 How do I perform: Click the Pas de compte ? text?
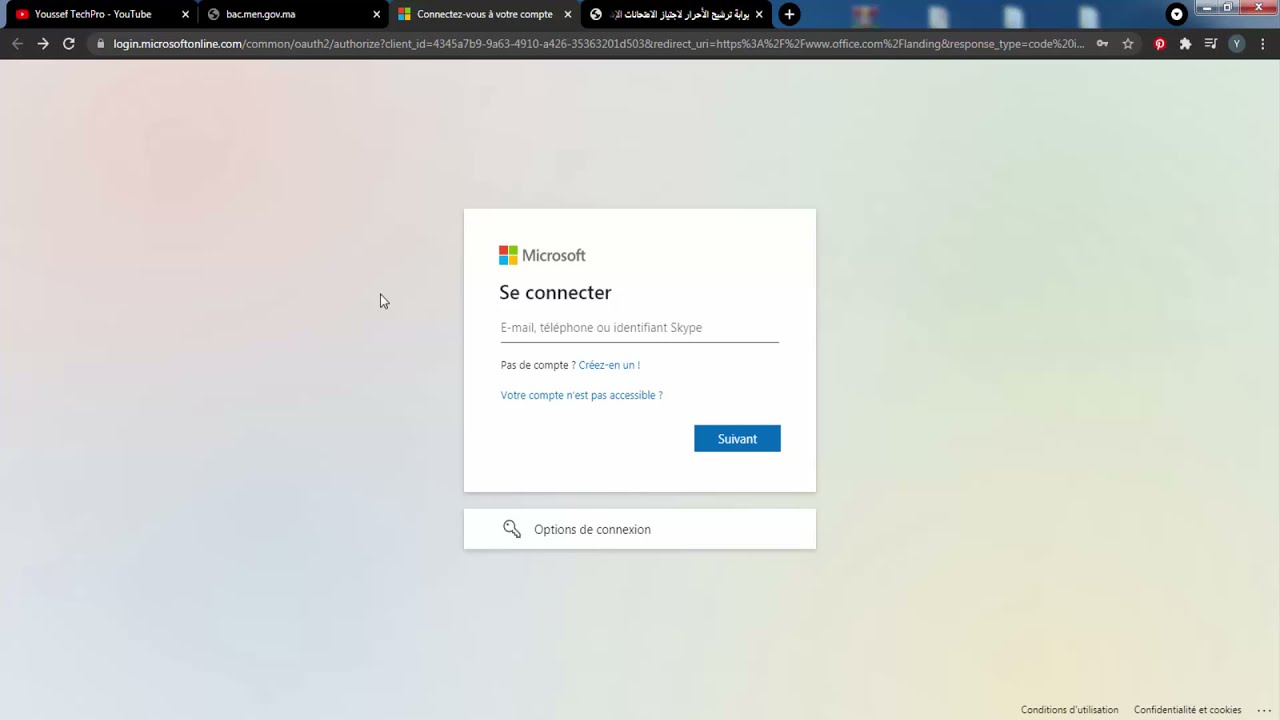point(538,365)
